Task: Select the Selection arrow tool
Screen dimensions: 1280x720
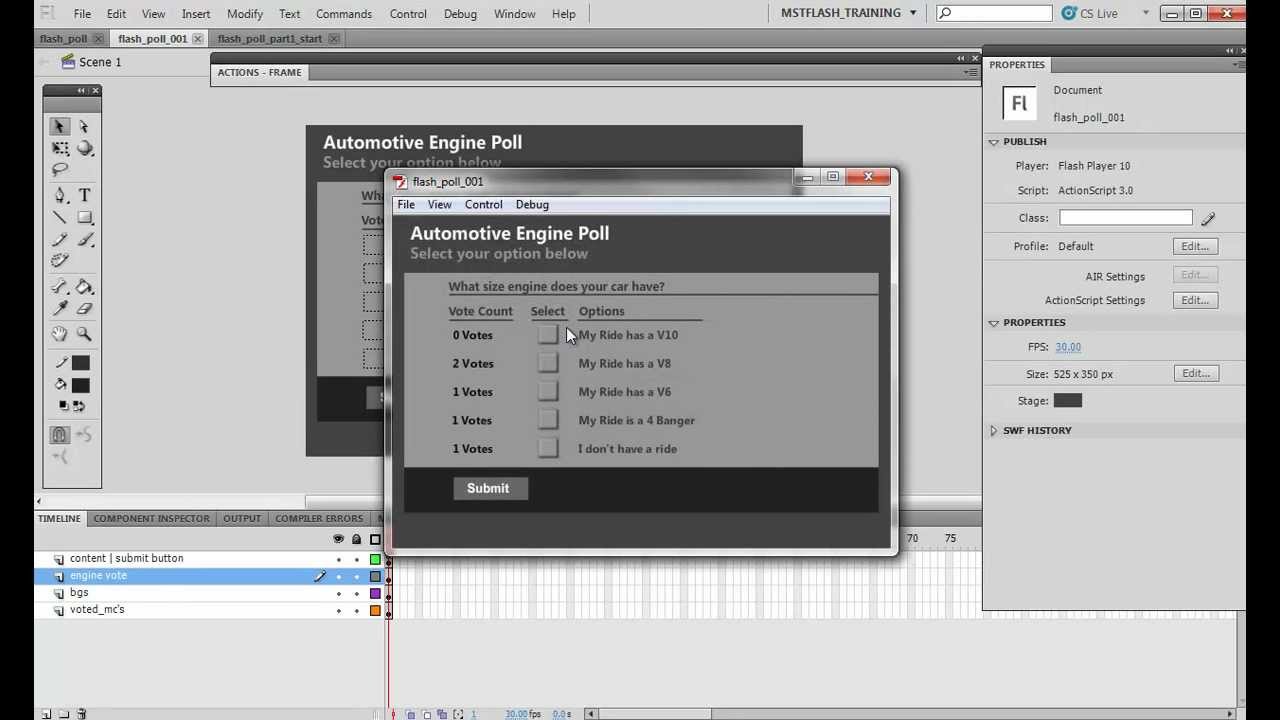Action: 60,126
